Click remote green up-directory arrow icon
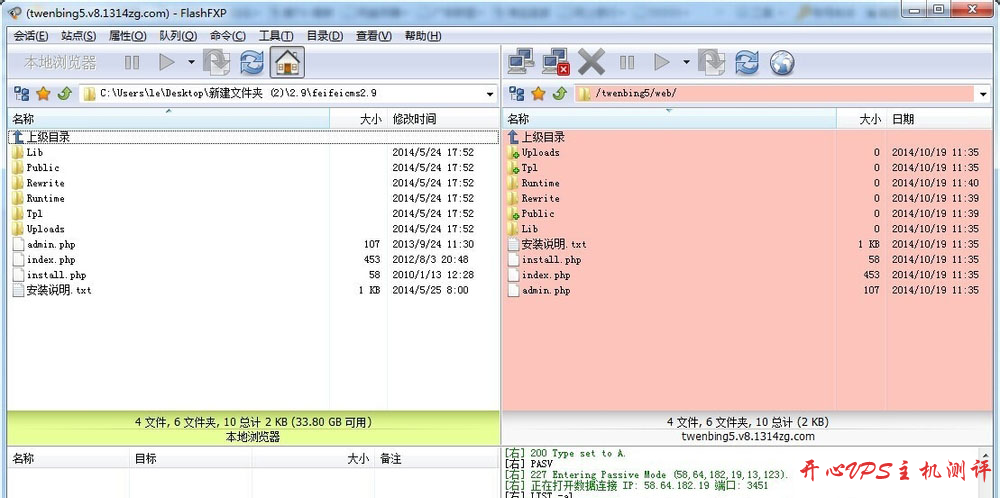 (x=559, y=94)
